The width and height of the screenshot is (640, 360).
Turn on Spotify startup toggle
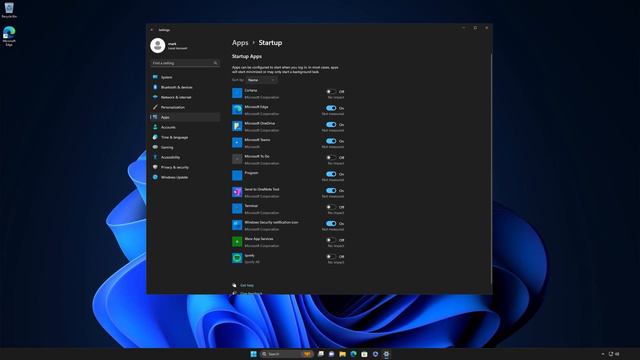click(331, 256)
